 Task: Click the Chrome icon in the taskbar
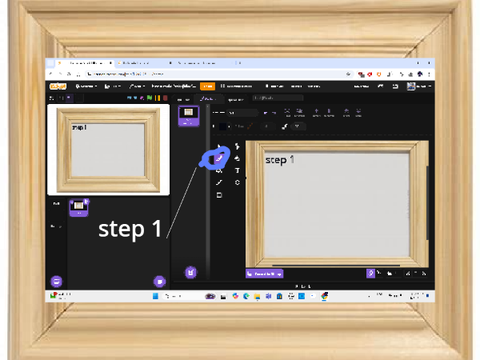coord(324,296)
